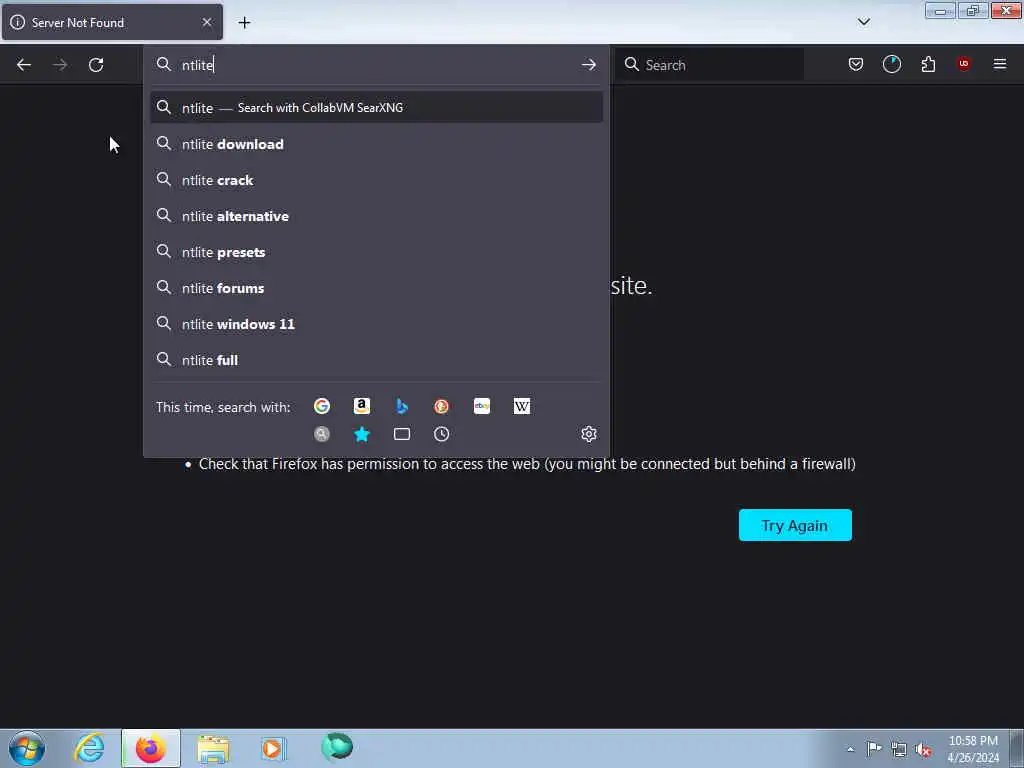Open the uBlock Origin extension icon

tap(963, 64)
